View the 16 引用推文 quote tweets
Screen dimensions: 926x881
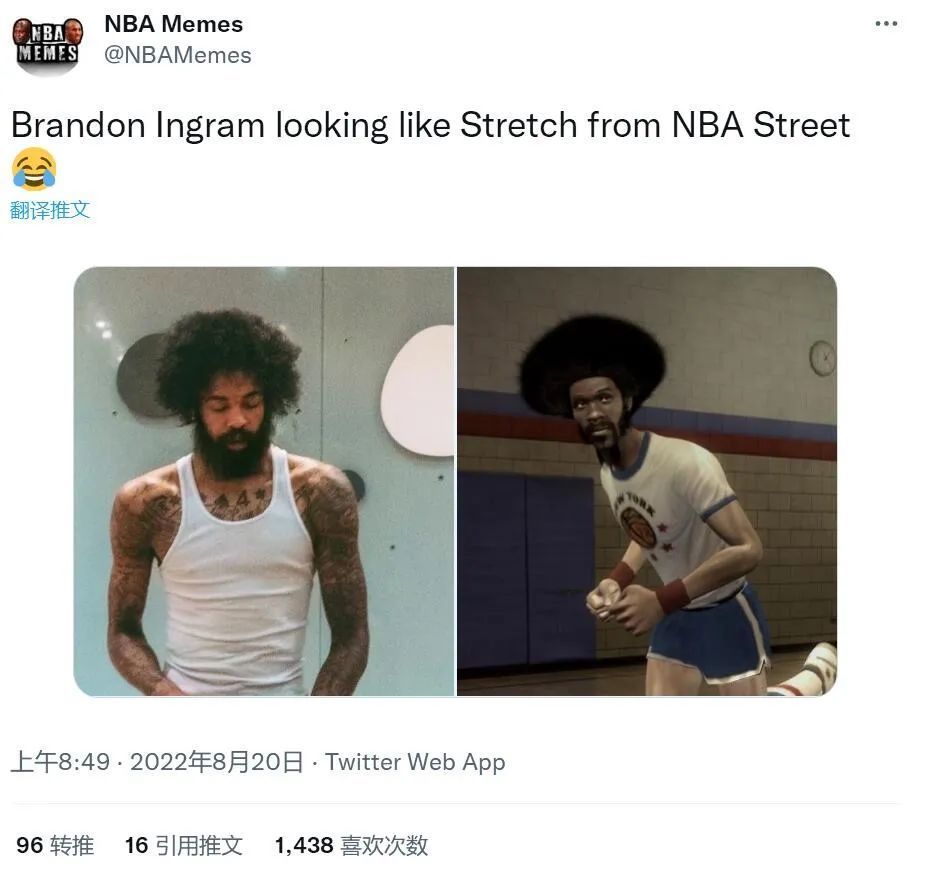tap(184, 845)
